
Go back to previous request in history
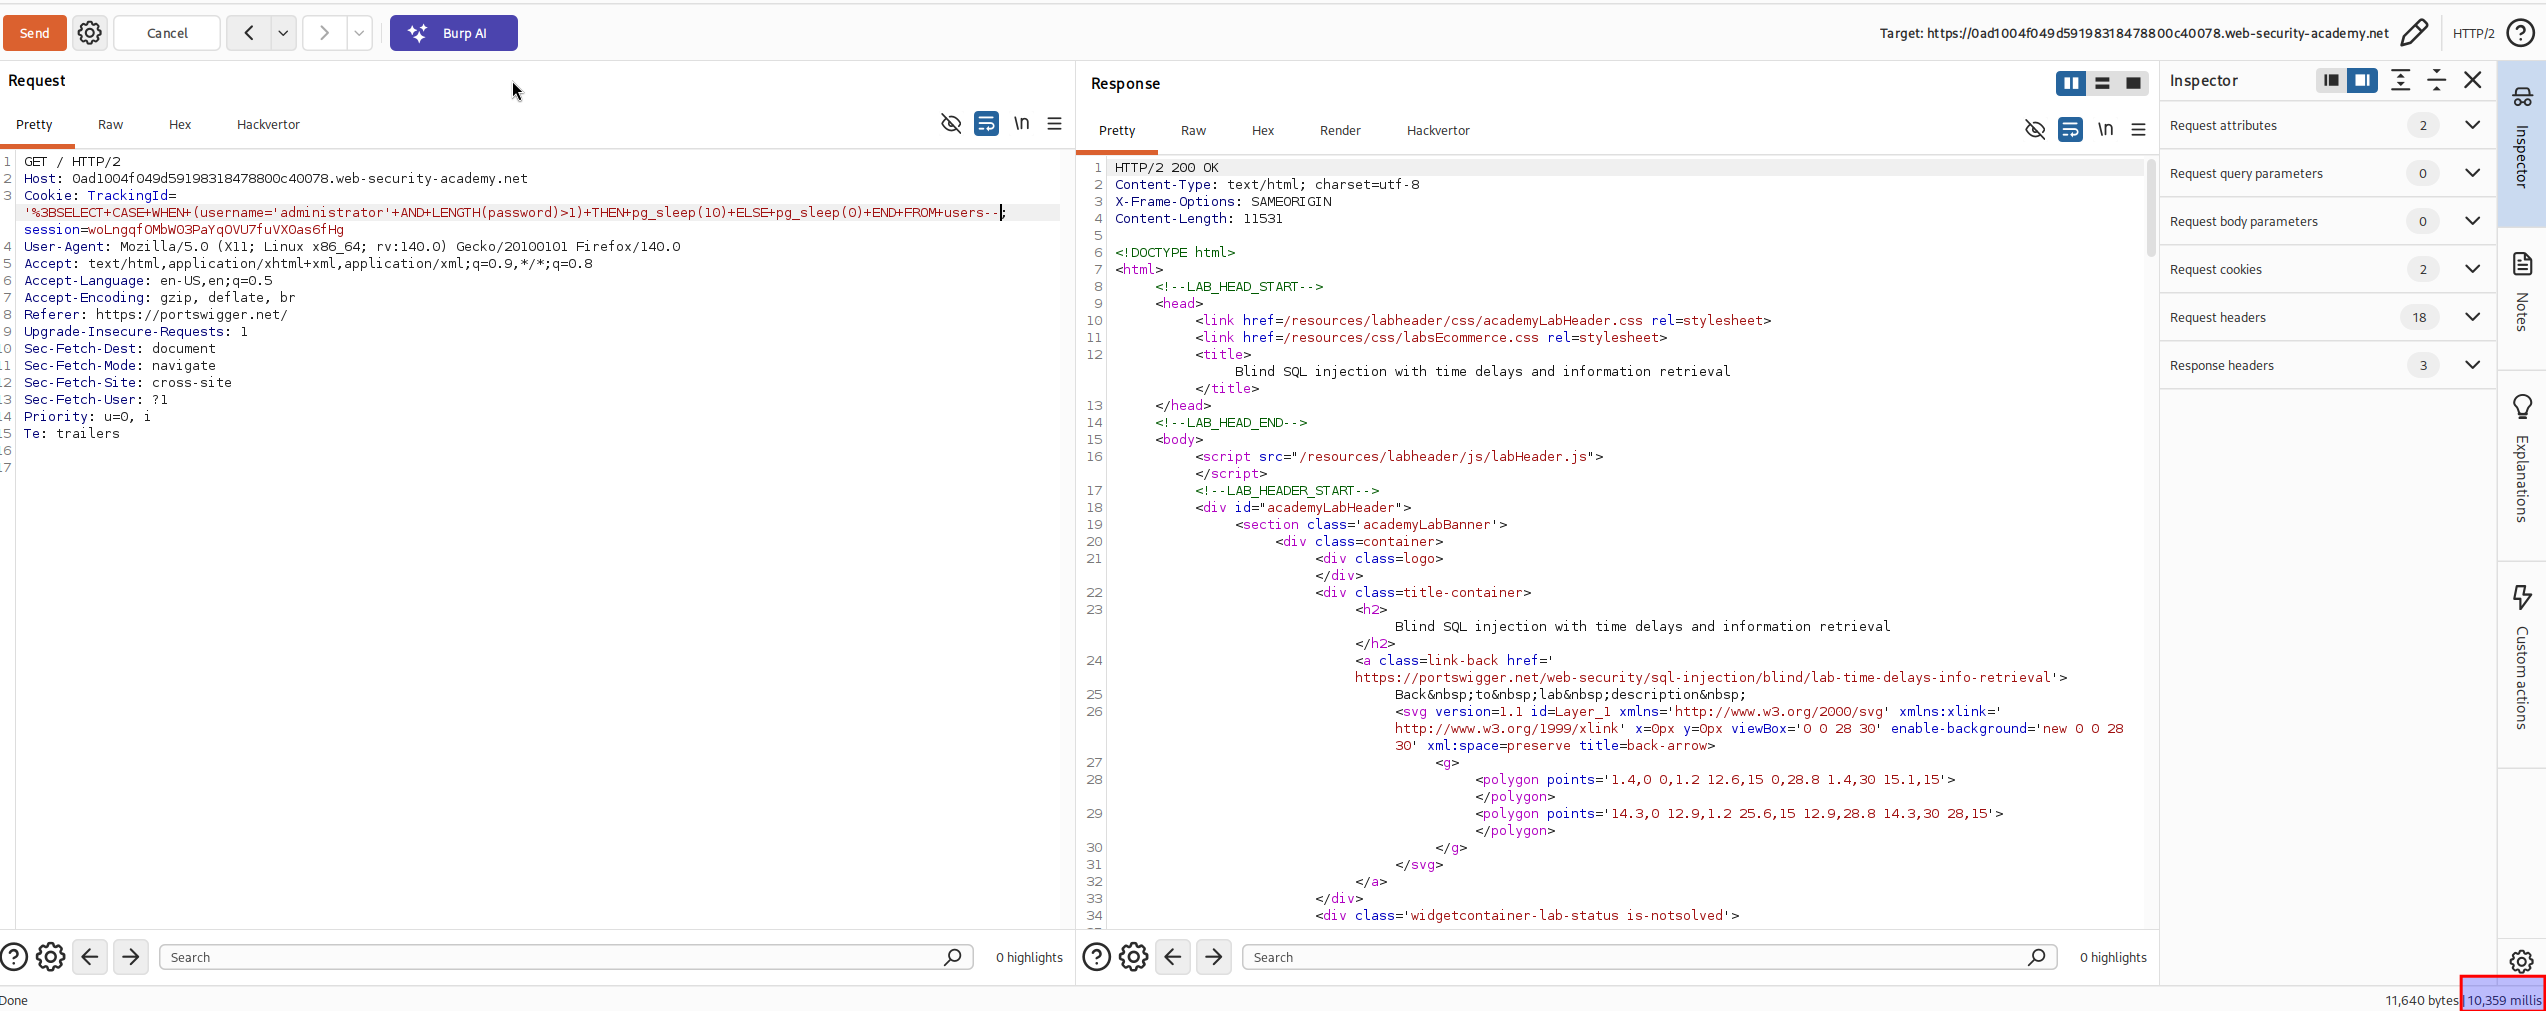click(x=249, y=33)
